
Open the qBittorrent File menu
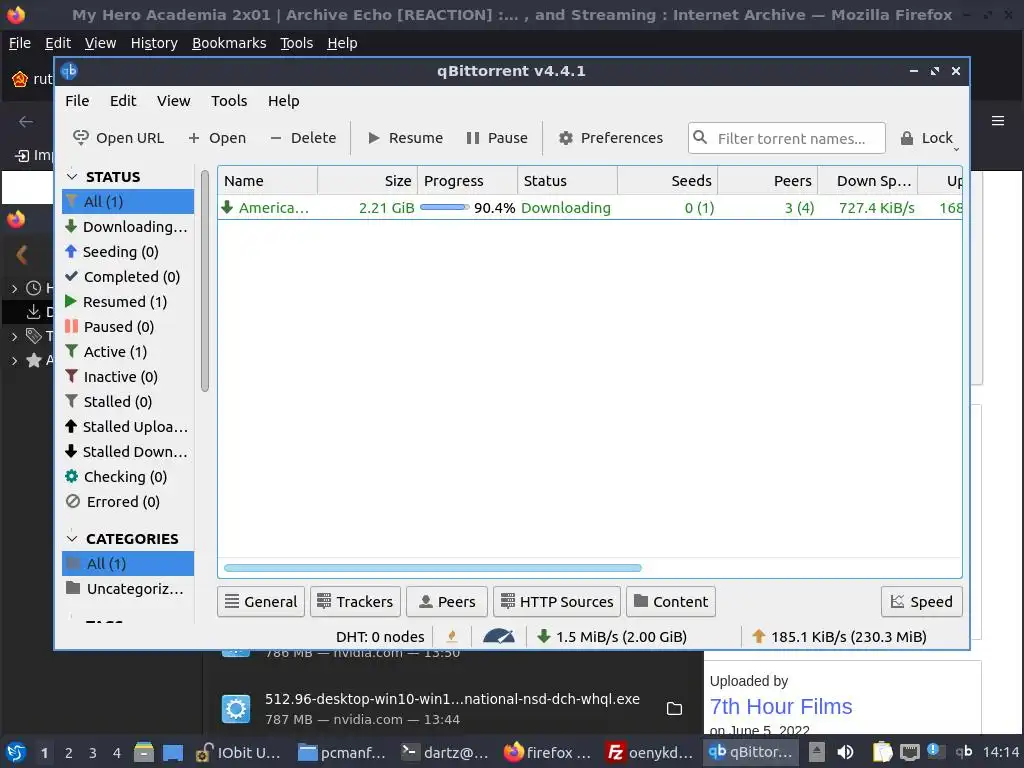(x=77, y=101)
